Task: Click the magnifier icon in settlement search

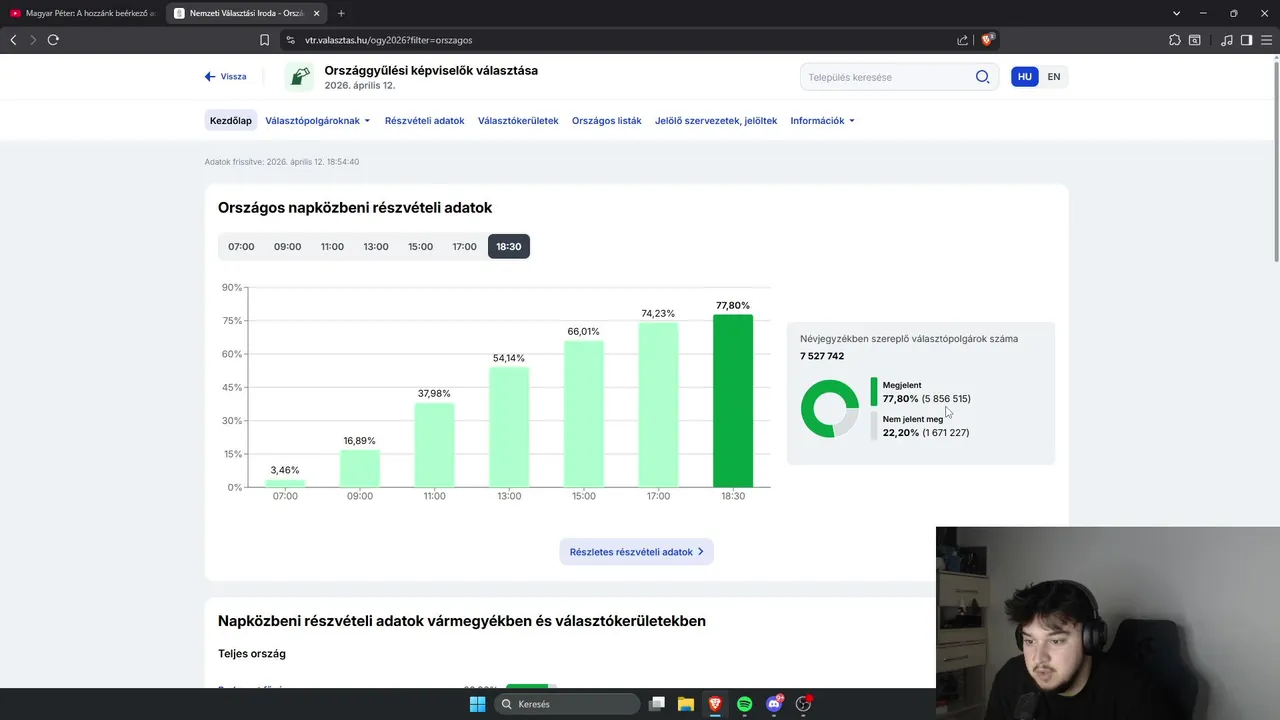Action: pos(982,77)
